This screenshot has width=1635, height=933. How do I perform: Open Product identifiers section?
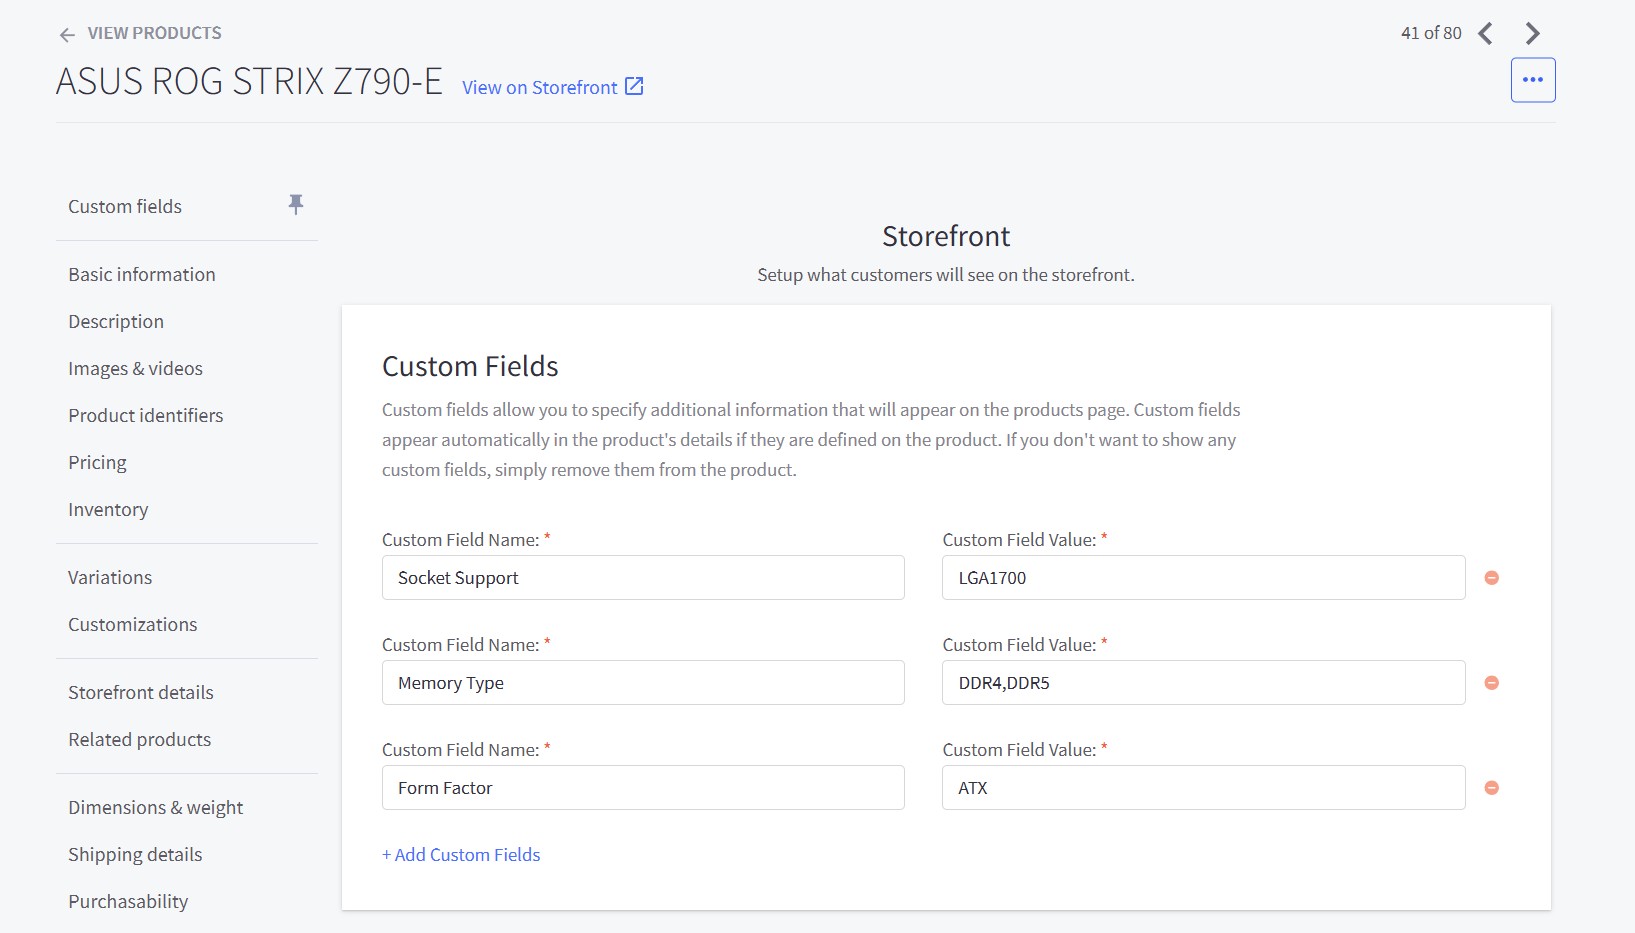(x=146, y=416)
